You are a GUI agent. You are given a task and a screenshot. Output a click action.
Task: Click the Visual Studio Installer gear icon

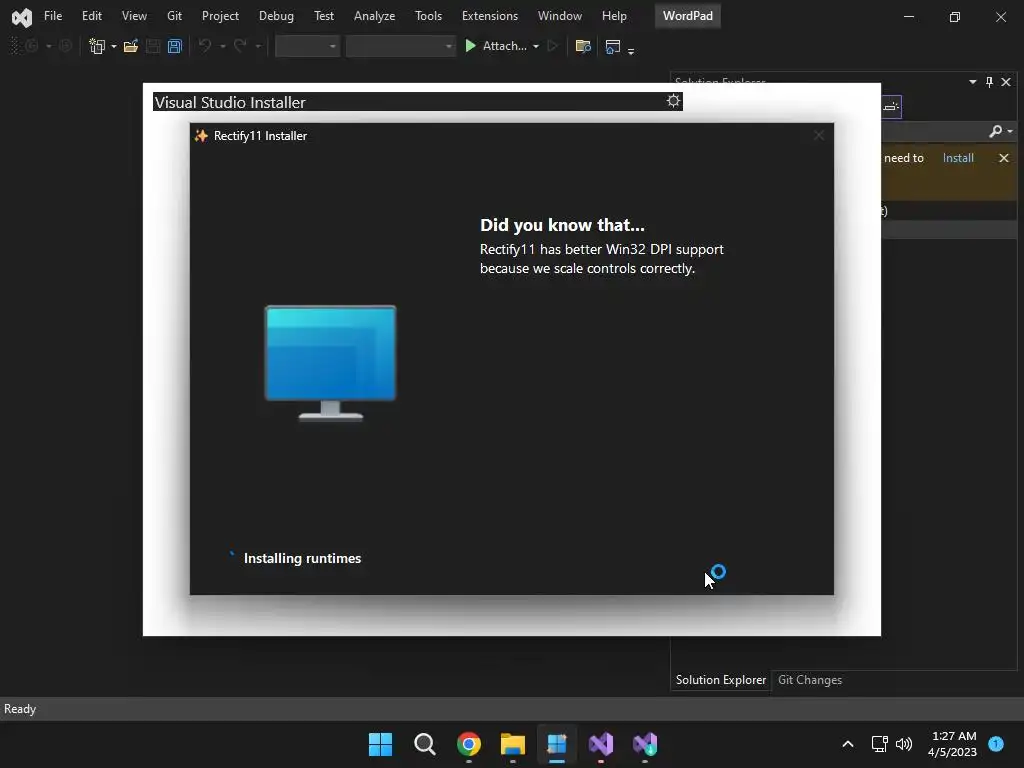(x=673, y=101)
